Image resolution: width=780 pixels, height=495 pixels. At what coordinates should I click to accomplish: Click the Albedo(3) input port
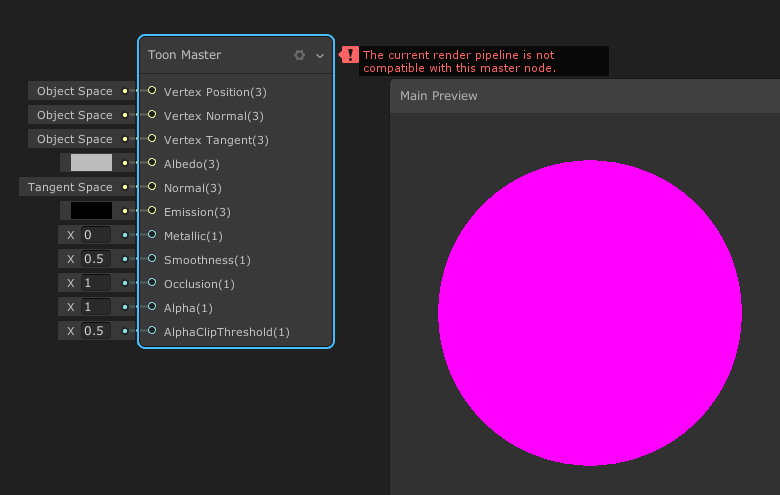coord(152,162)
